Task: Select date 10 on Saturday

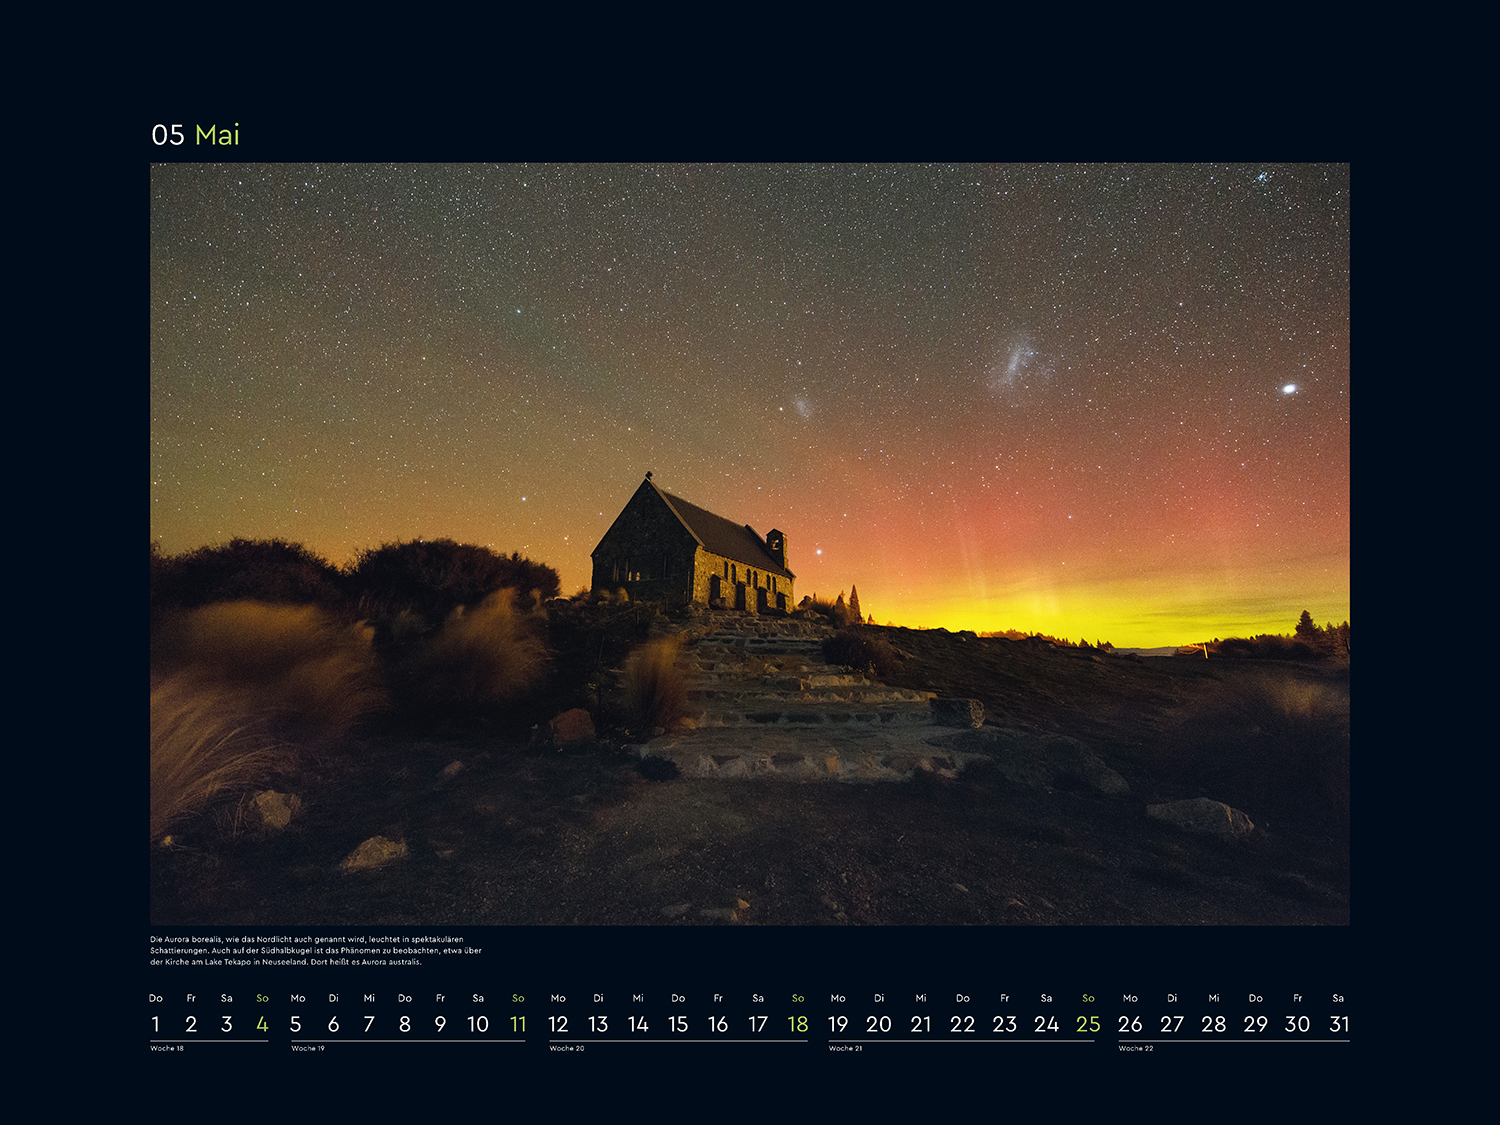Action: pyautogui.click(x=478, y=1024)
